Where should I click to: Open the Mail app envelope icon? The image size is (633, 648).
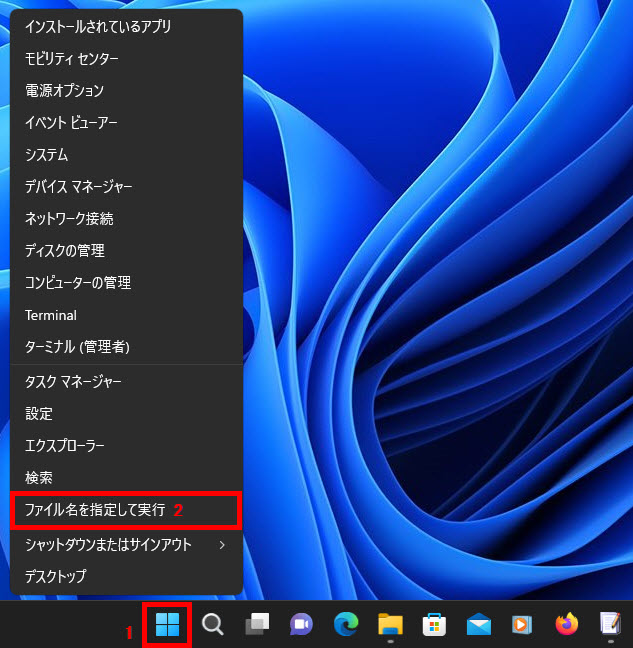point(478,625)
